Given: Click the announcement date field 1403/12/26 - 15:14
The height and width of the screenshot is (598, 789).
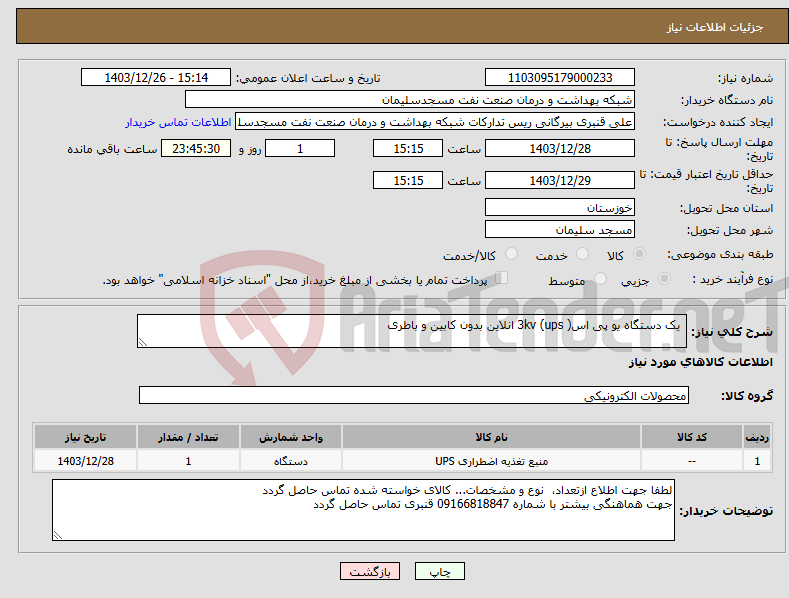Looking at the screenshot, I should point(156,78).
